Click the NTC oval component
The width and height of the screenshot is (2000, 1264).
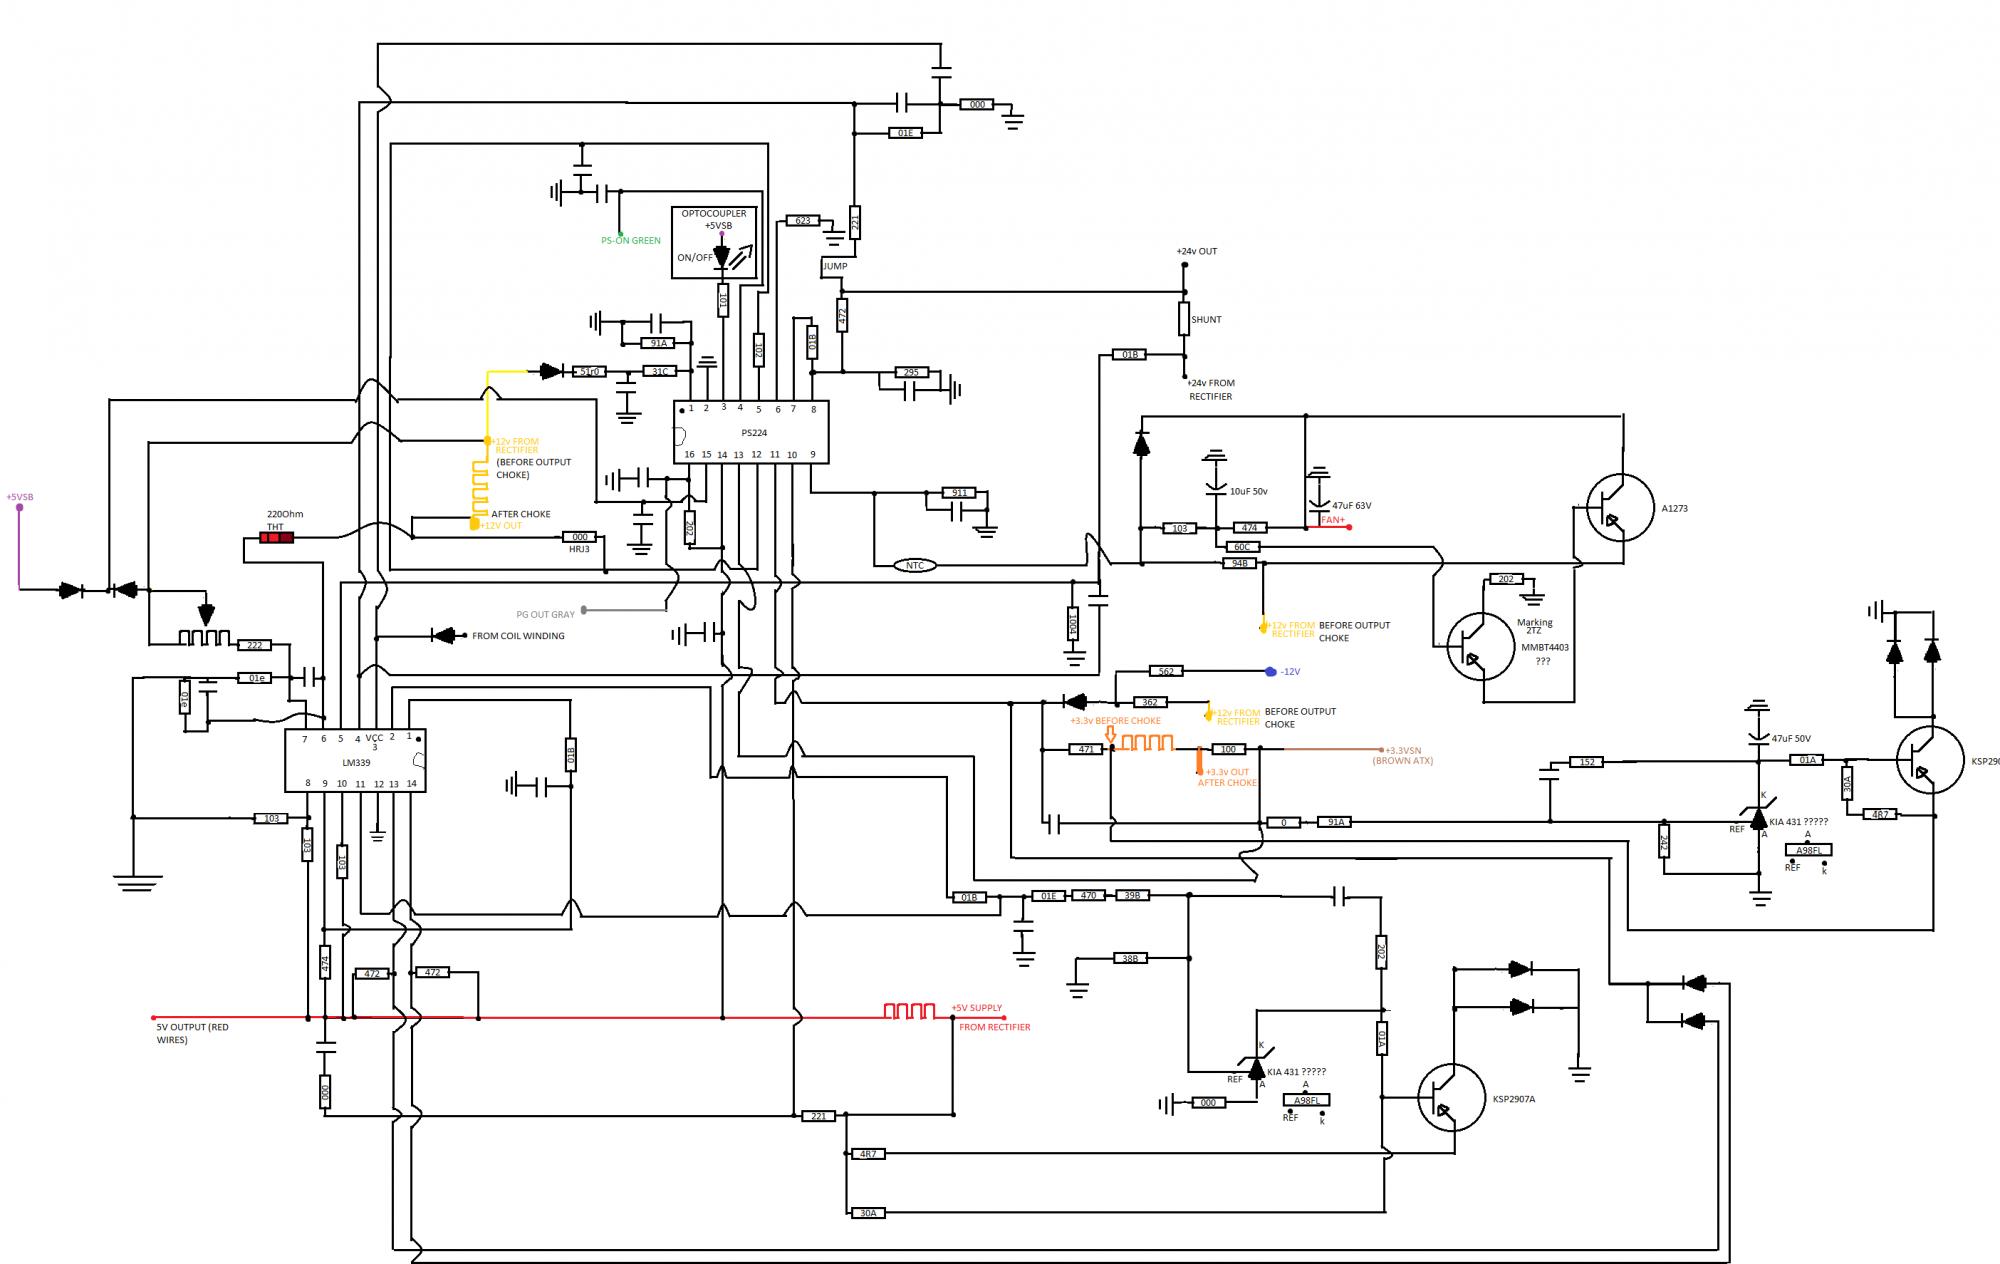click(914, 566)
